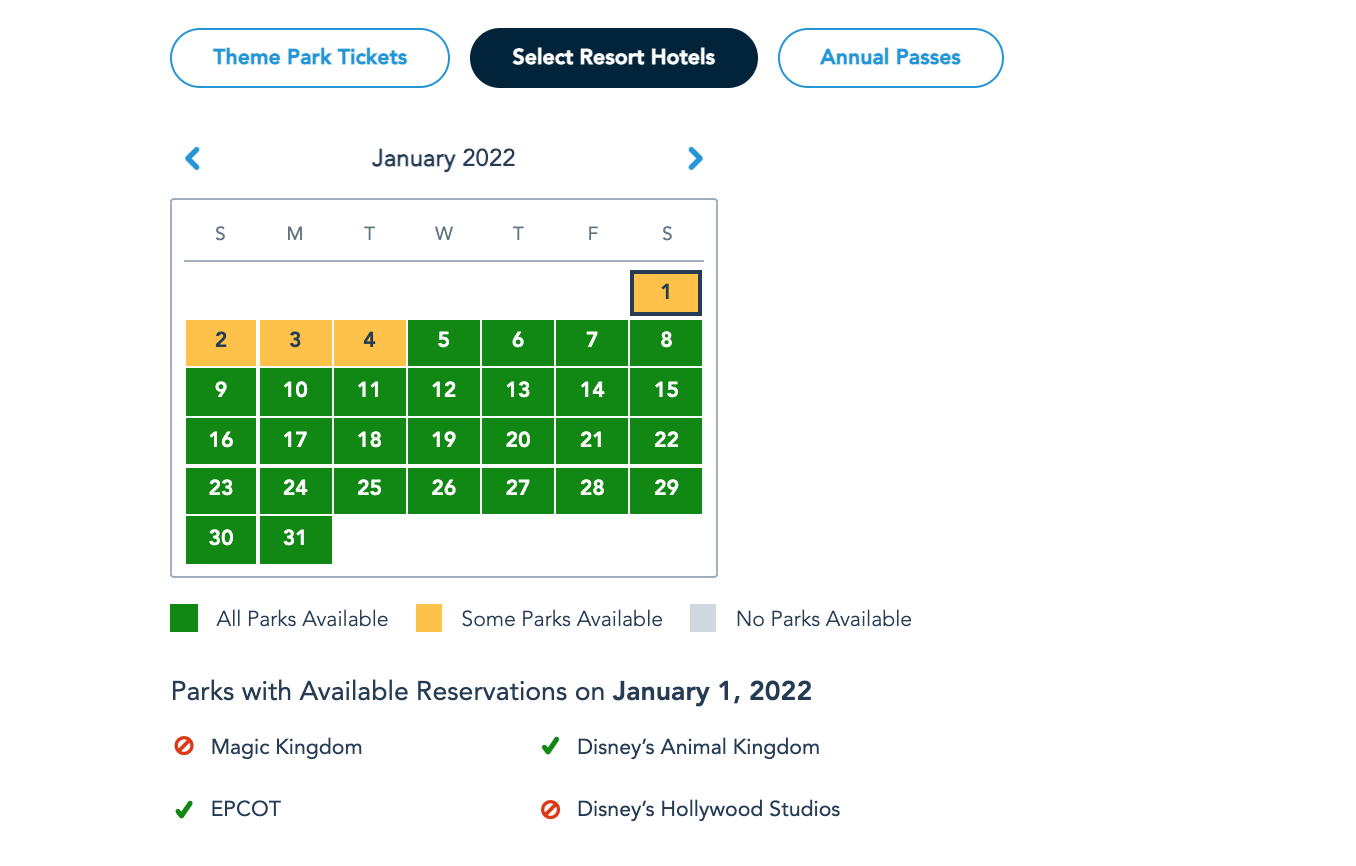This screenshot has height=866, width=1356.
Task: Click yellow Some Parks Available swatch
Action: 429,618
